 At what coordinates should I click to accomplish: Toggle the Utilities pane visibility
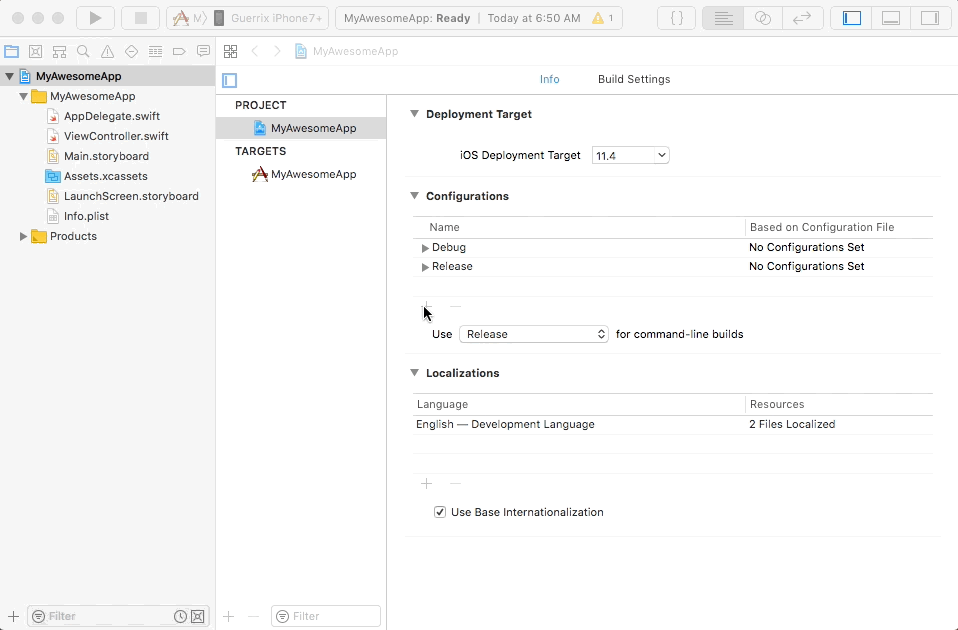tap(930, 18)
